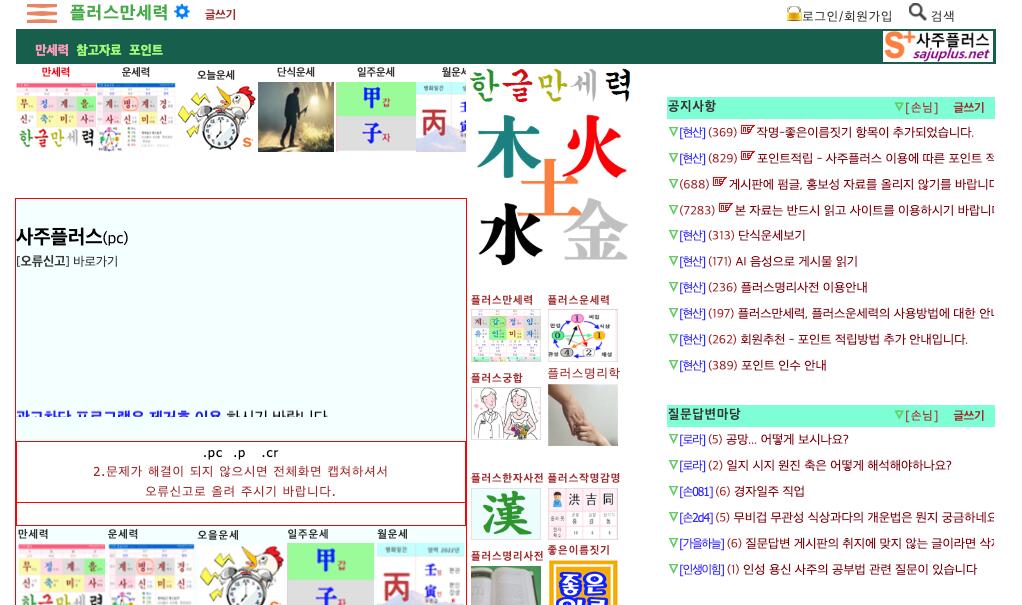Expand the 단식운세보기 notice arrow

673,235
